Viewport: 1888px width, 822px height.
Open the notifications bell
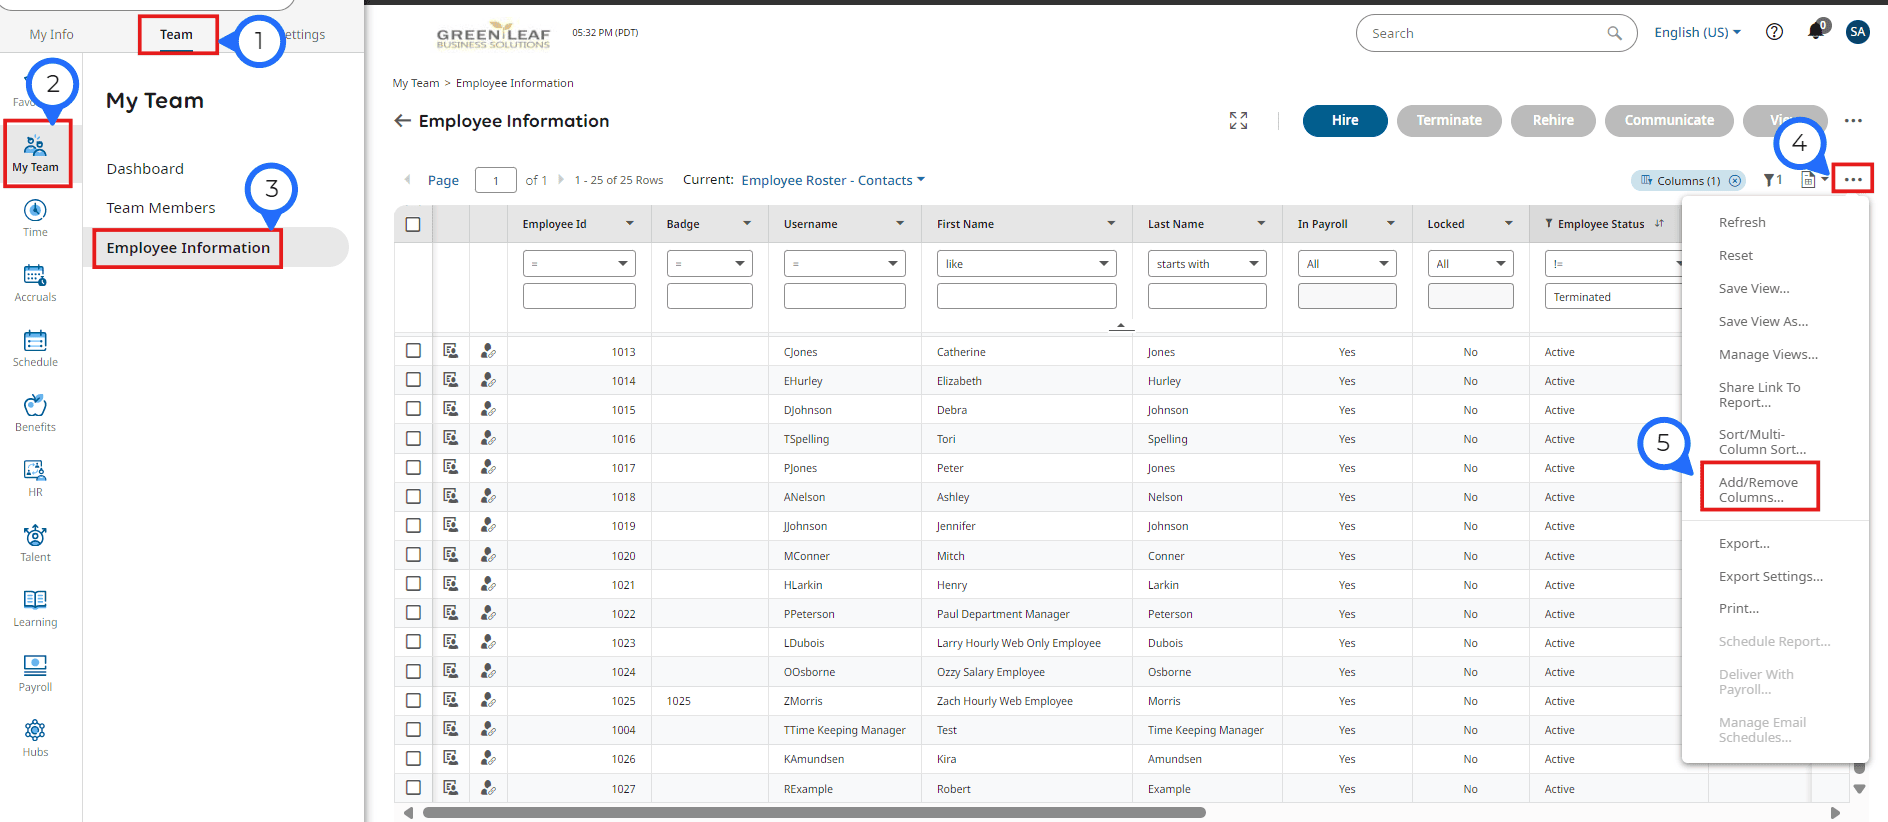coord(1816,31)
